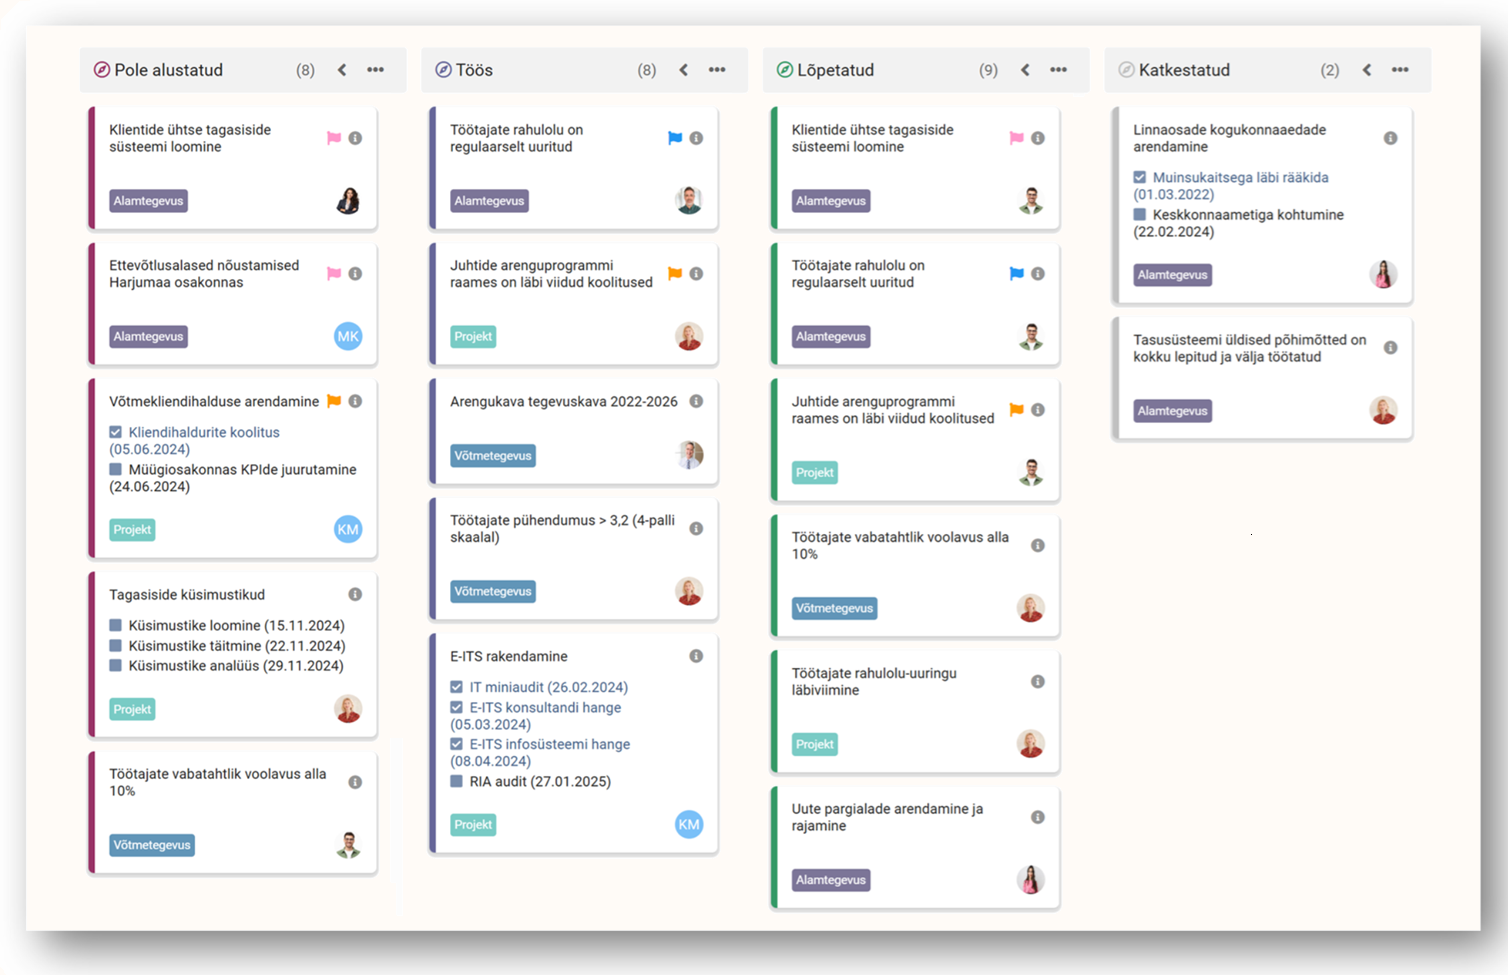Uncheck the IT miniaudit checkbox
The image size is (1508, 975).
pyautogui.click(x=457, y=687)
